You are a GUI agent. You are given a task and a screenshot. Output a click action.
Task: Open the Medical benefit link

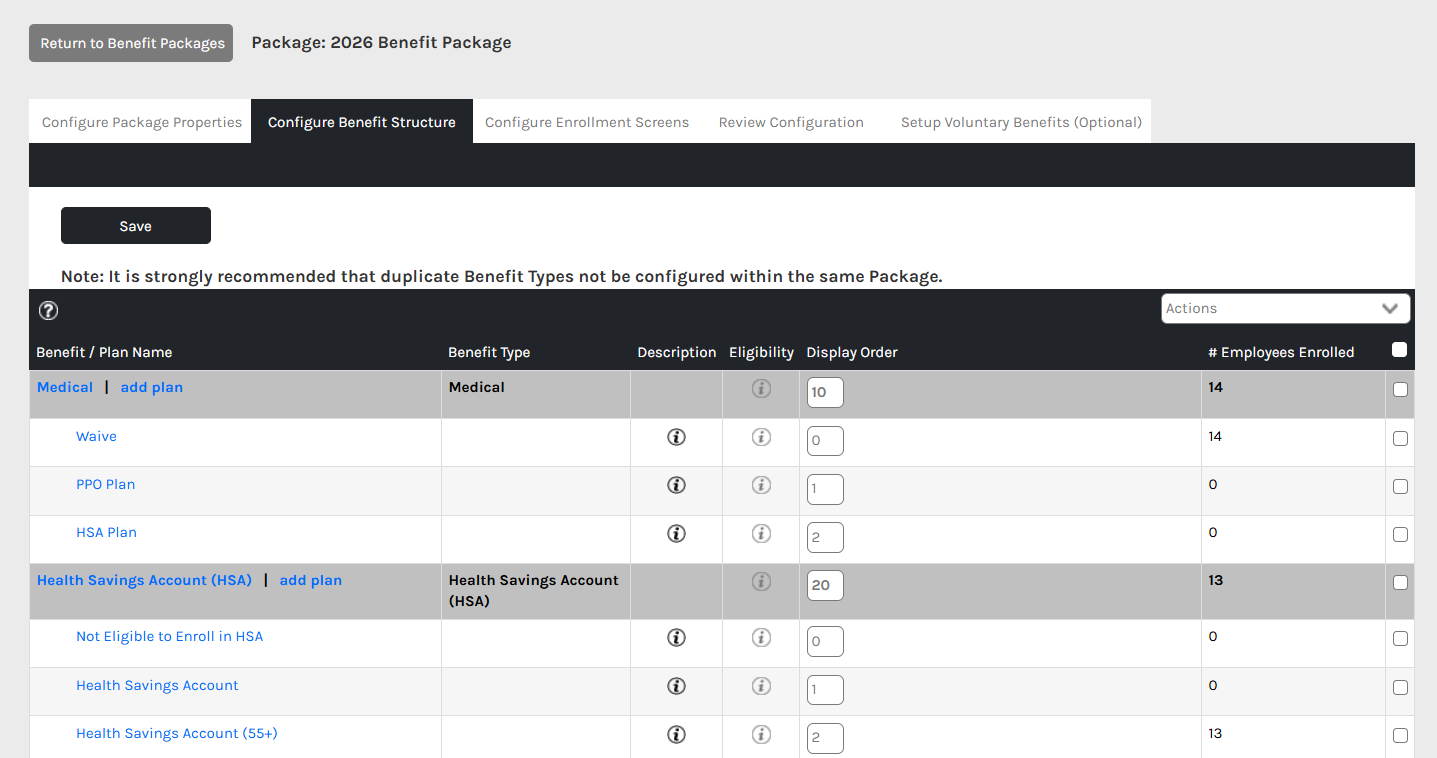pos(65,387)
